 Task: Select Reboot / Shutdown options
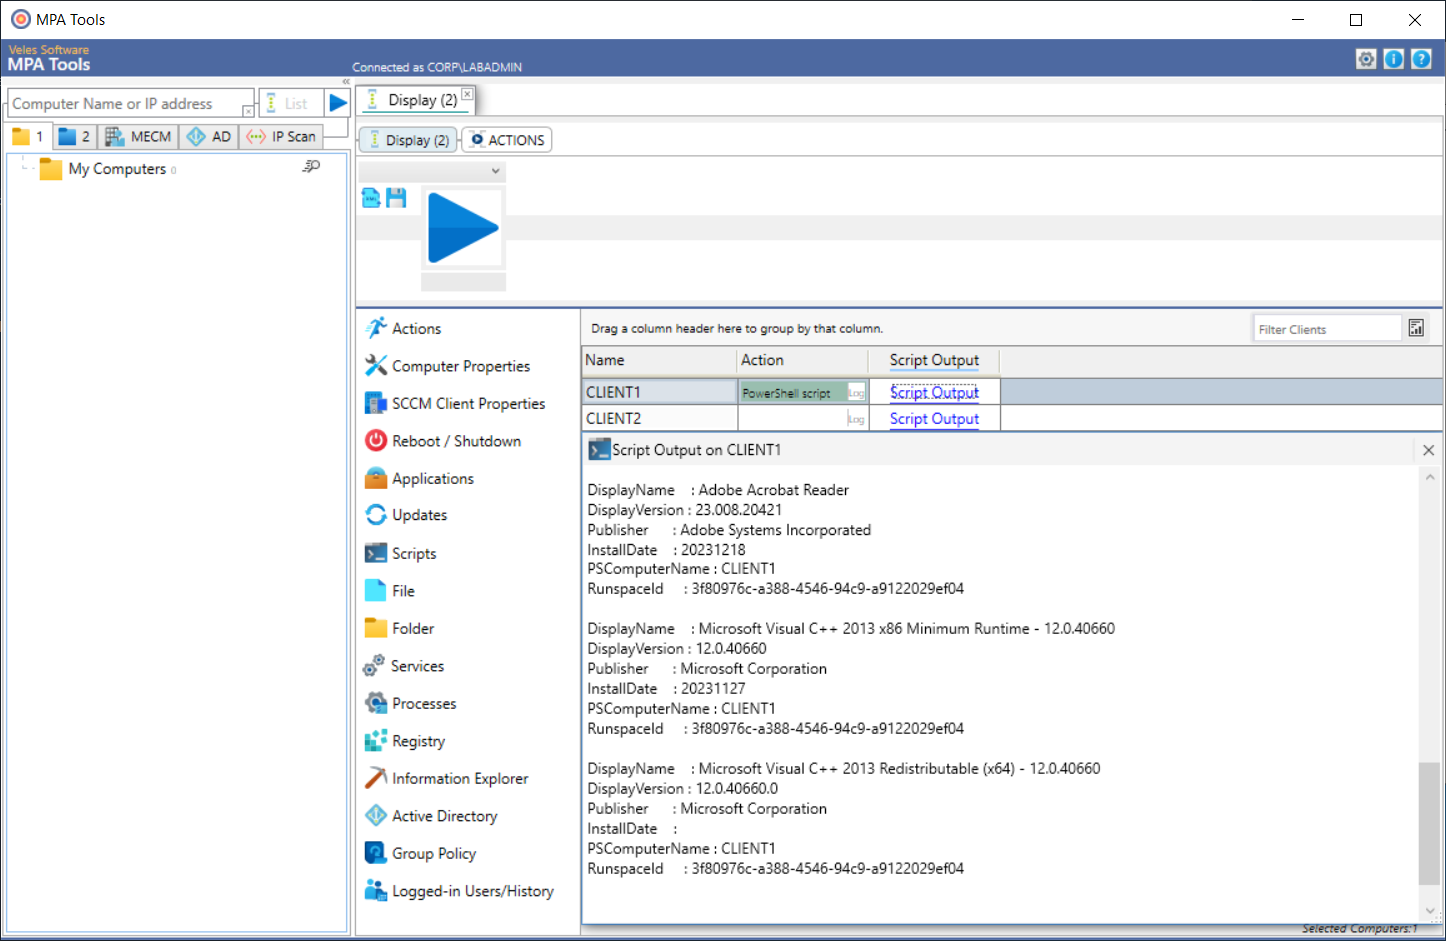coord(443,441)
